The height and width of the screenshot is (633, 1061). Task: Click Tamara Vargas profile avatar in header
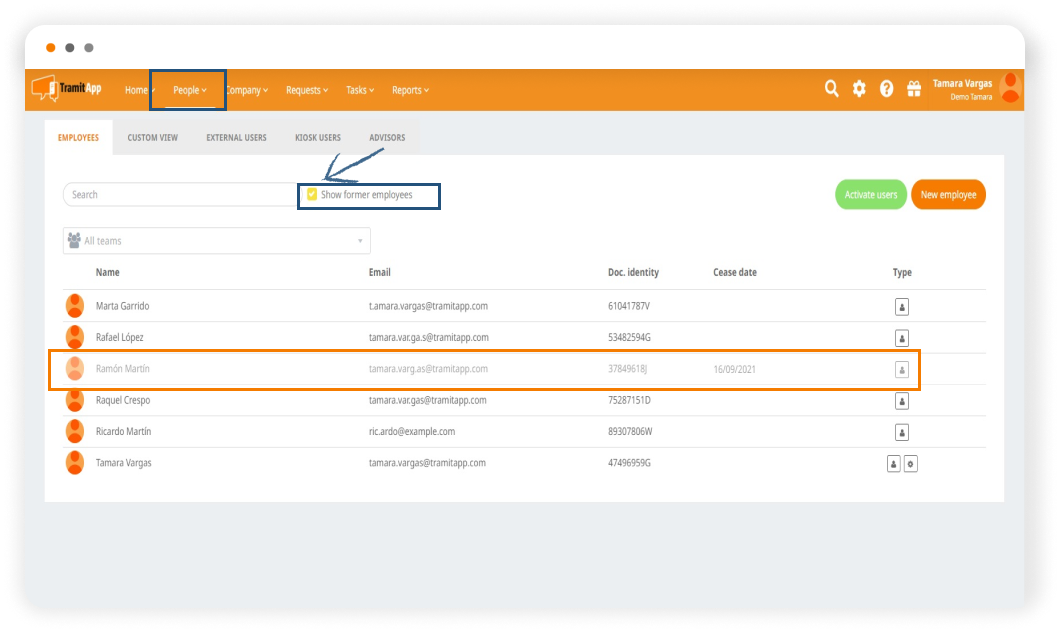(1010, 89)
